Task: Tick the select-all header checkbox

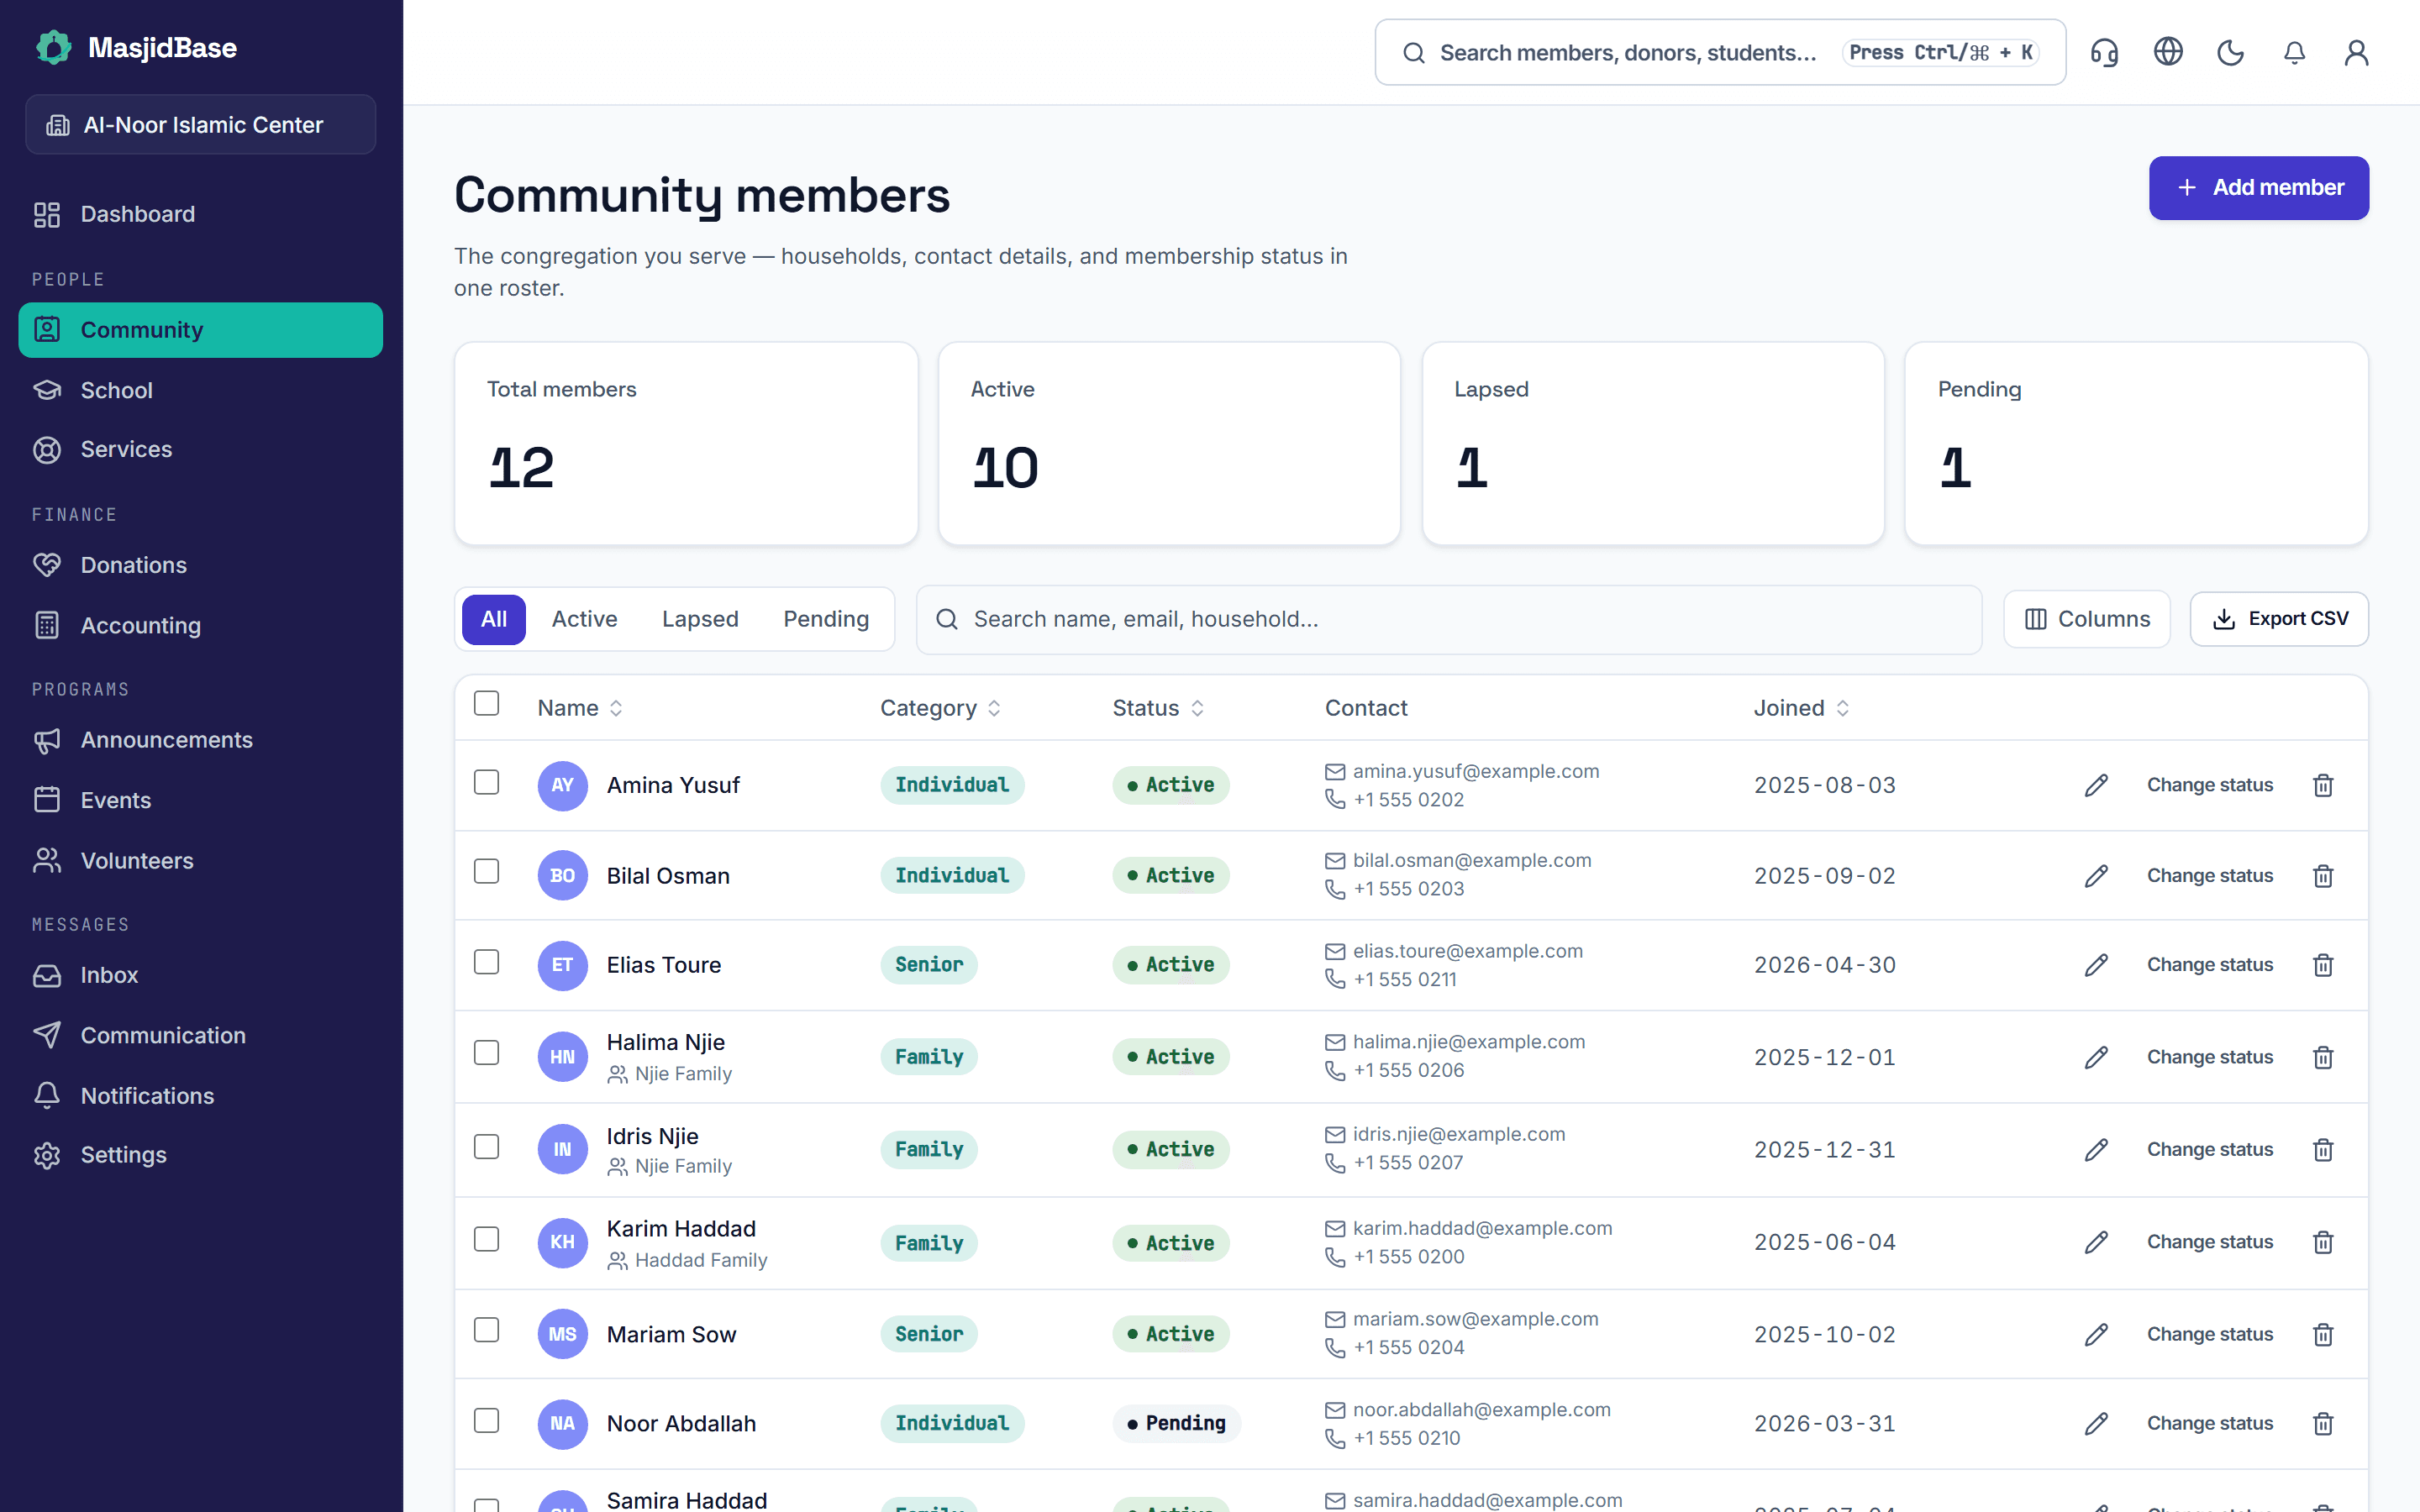Action: [x=486, y=703]
